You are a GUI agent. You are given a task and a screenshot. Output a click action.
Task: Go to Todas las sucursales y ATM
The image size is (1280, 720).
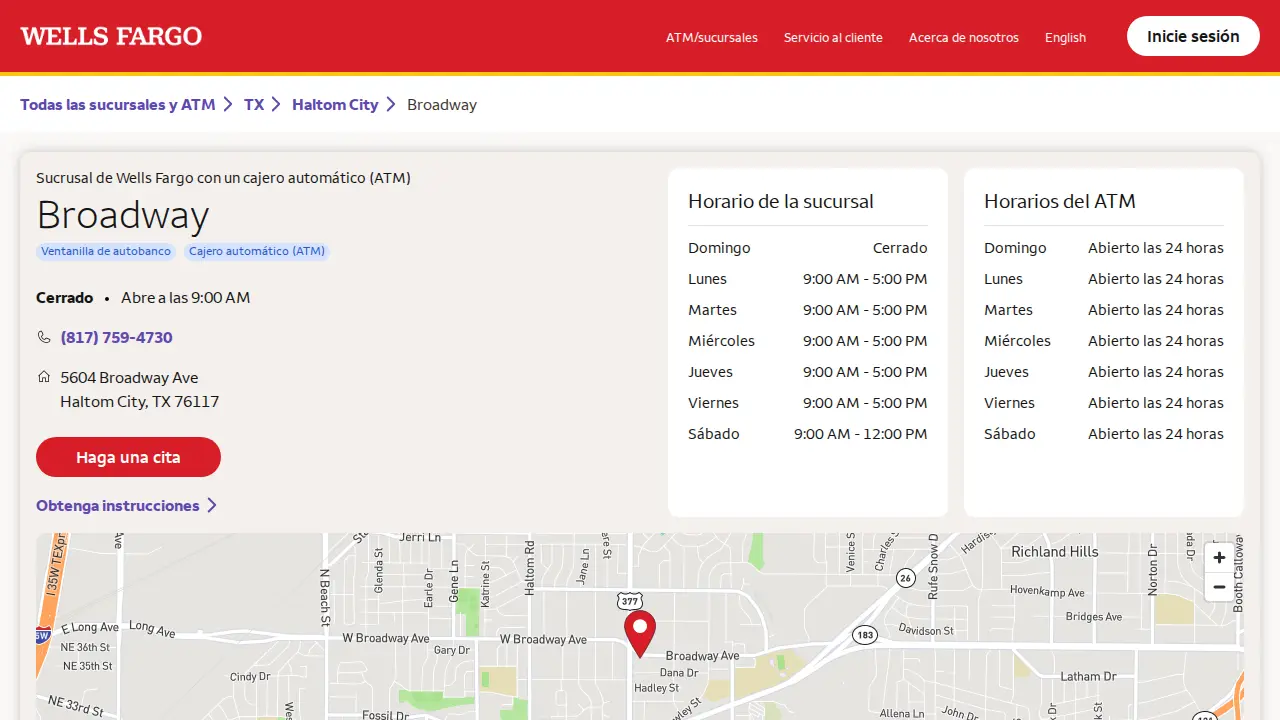(118, 104)
